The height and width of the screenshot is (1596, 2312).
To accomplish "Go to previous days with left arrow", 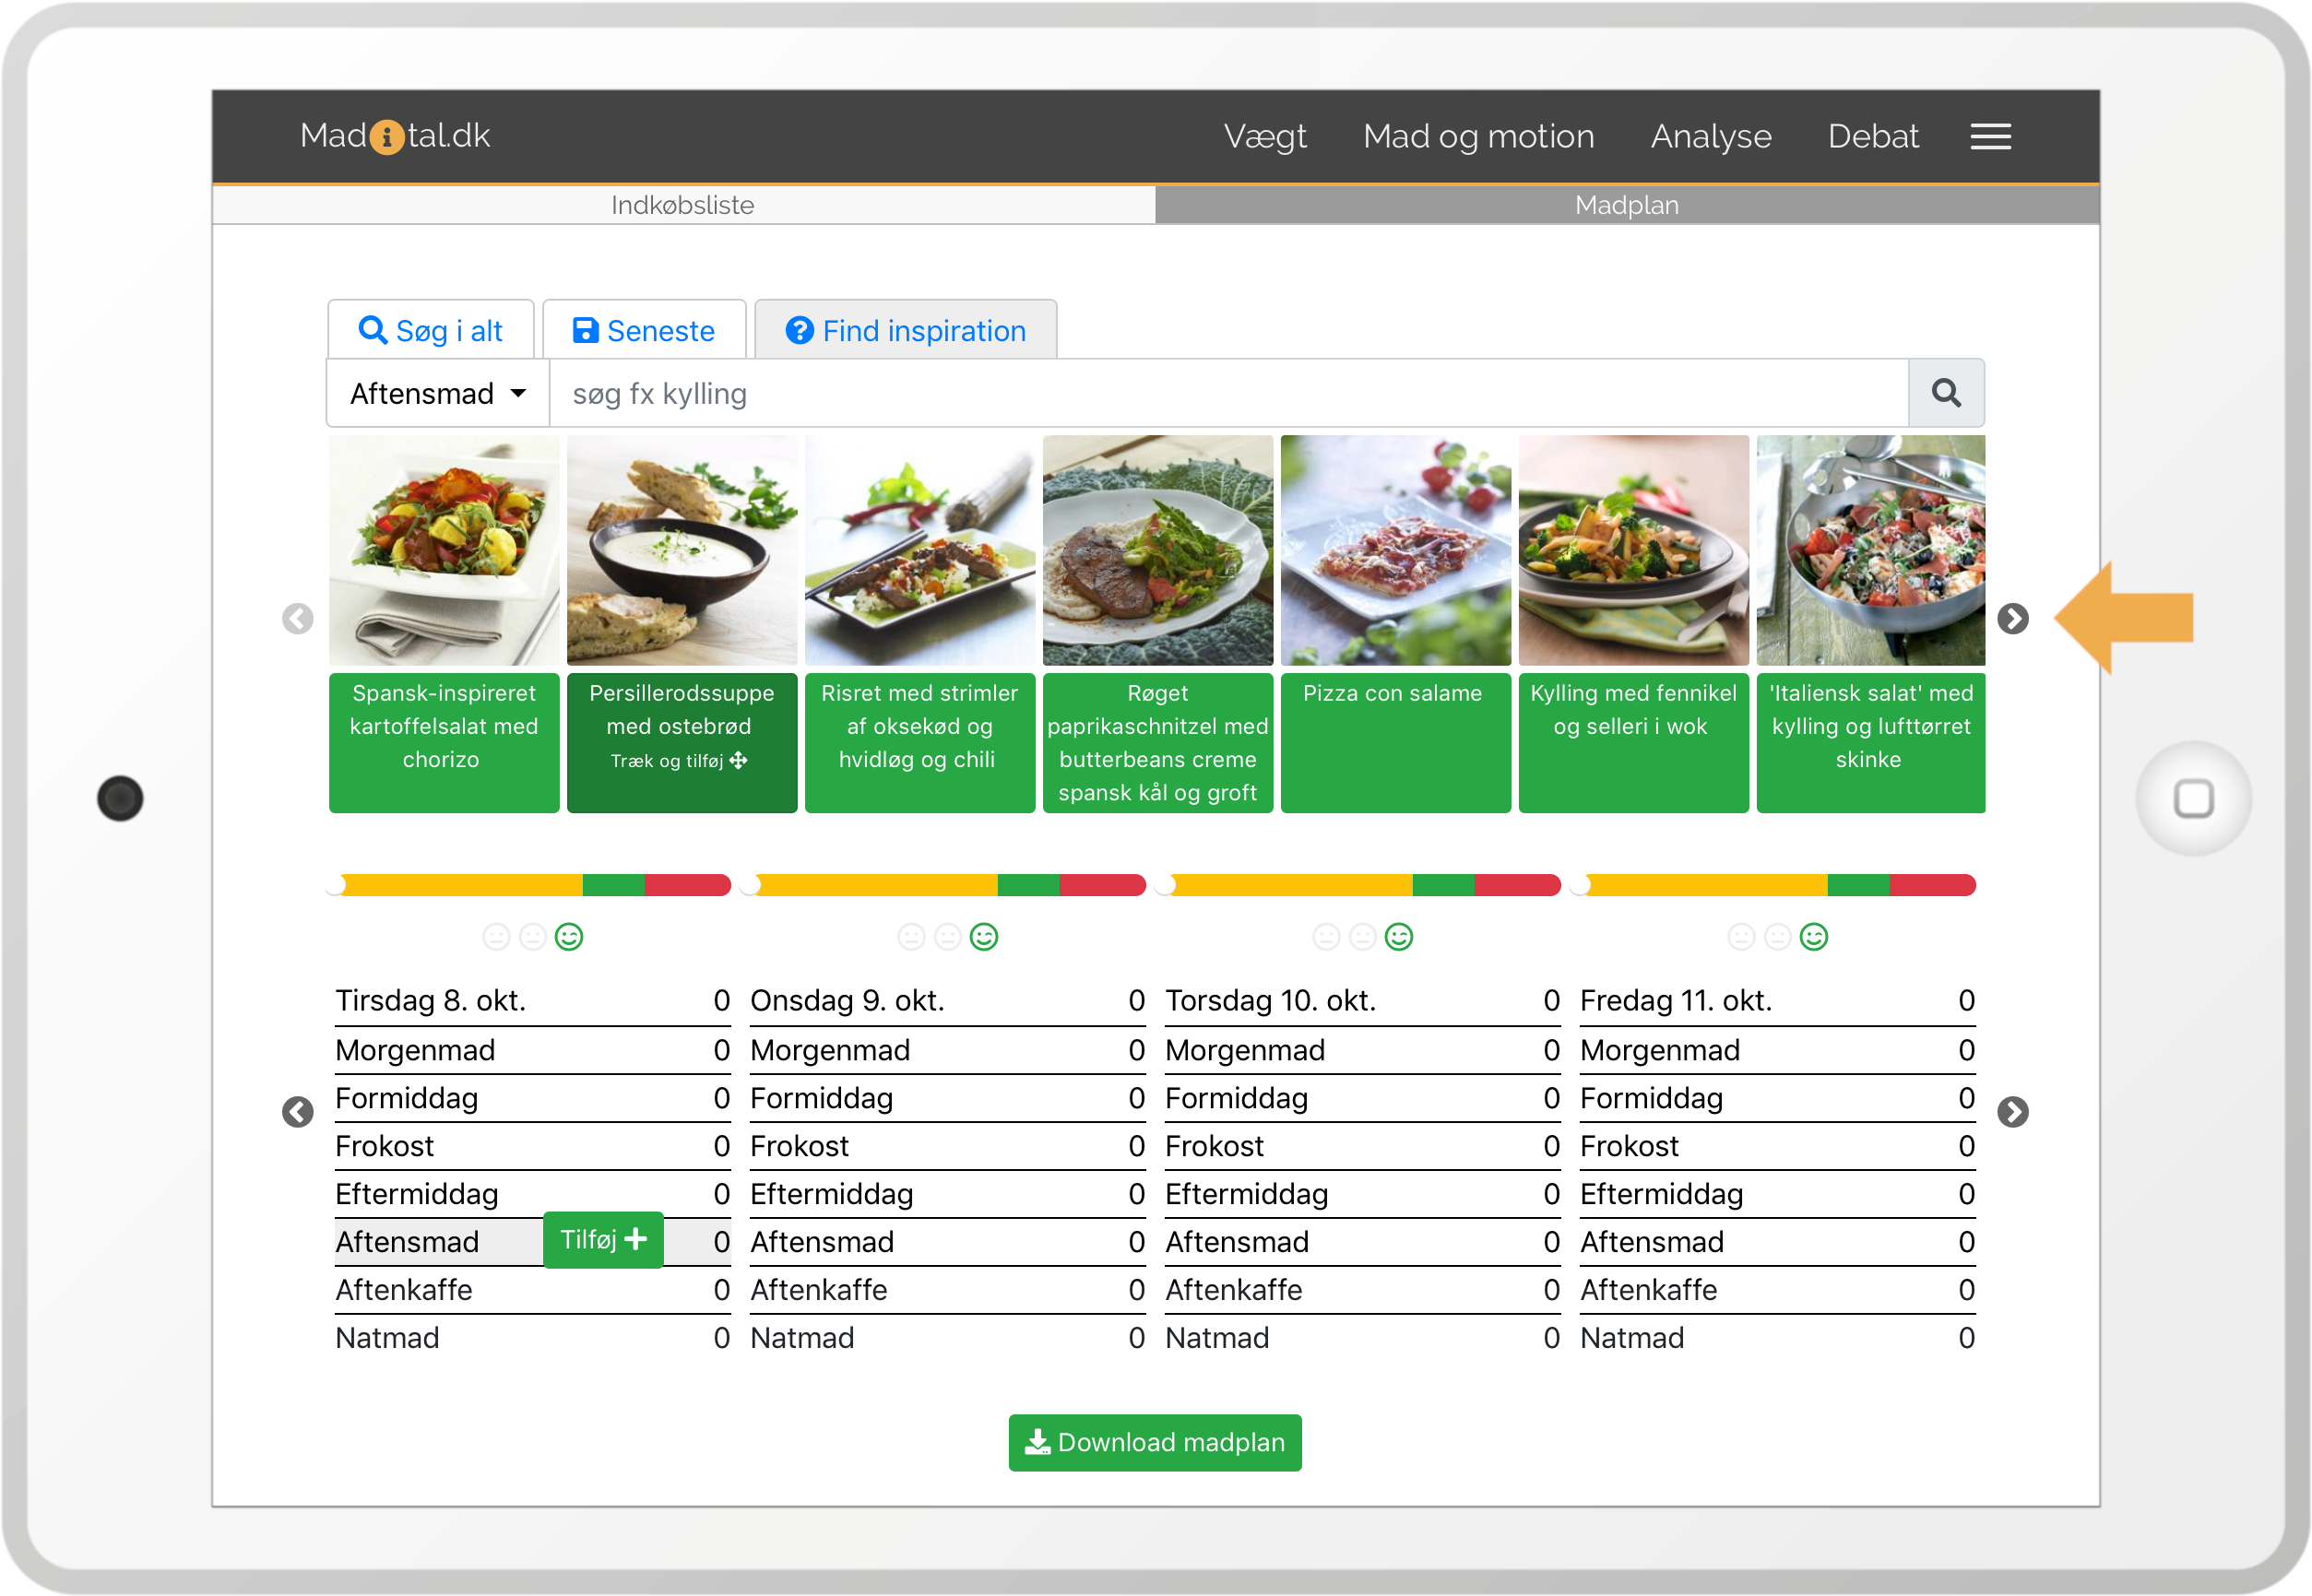I will coord(298,1112).
